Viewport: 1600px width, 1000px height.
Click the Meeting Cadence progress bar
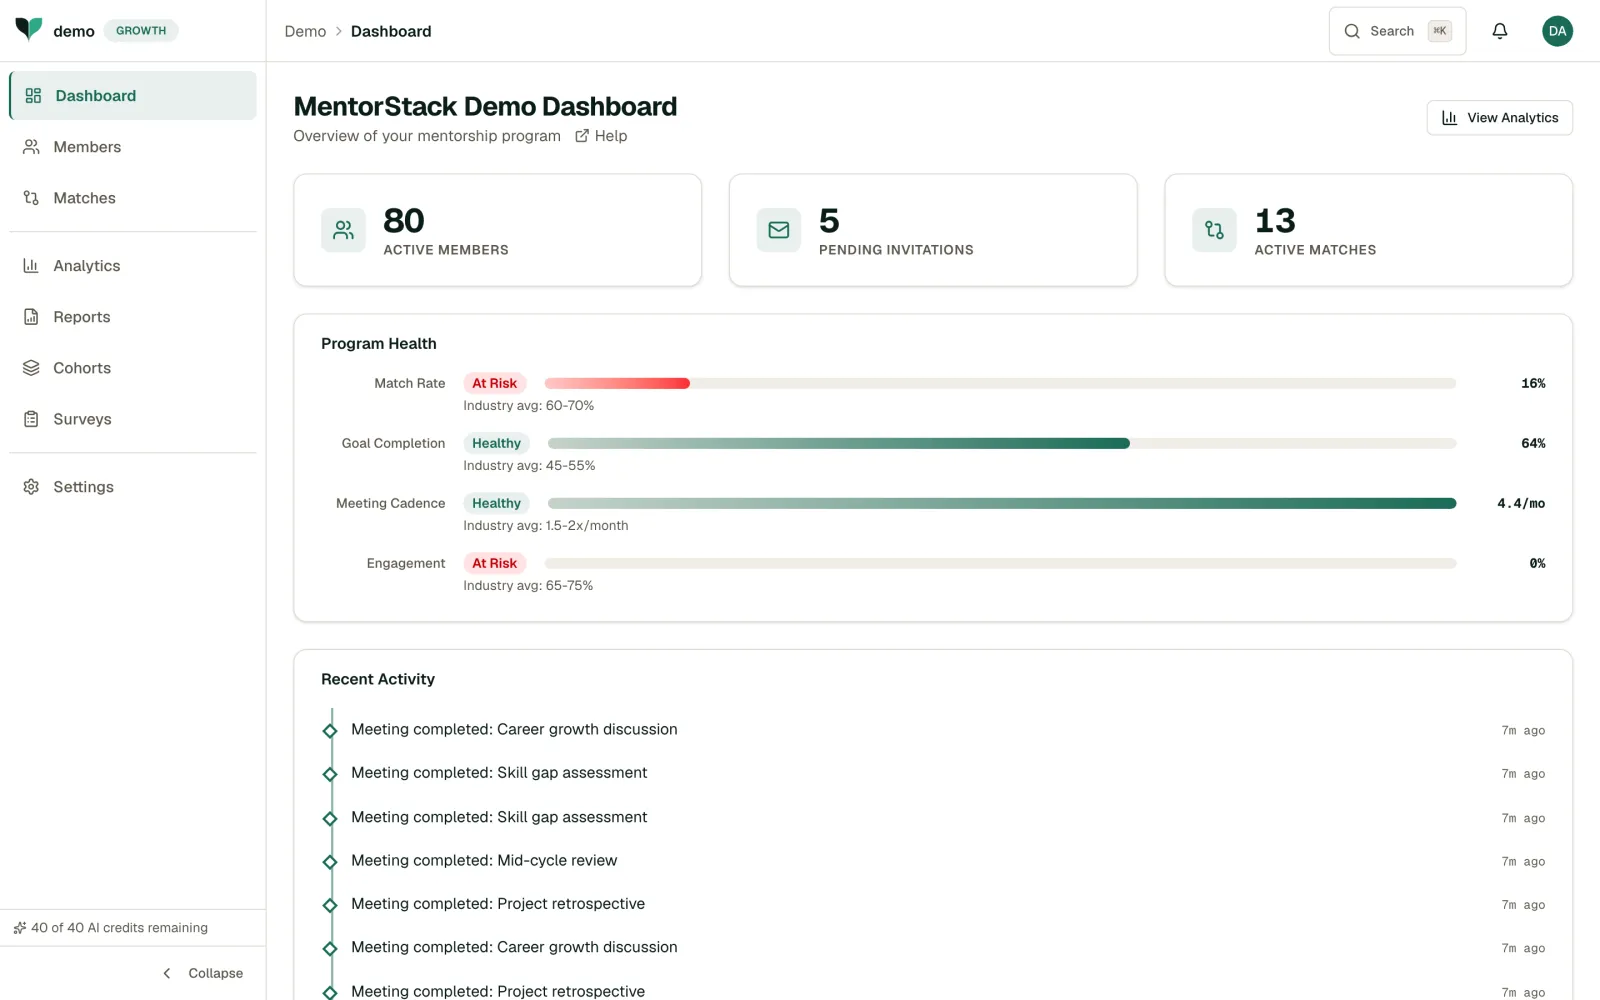tap(1002, 503)
